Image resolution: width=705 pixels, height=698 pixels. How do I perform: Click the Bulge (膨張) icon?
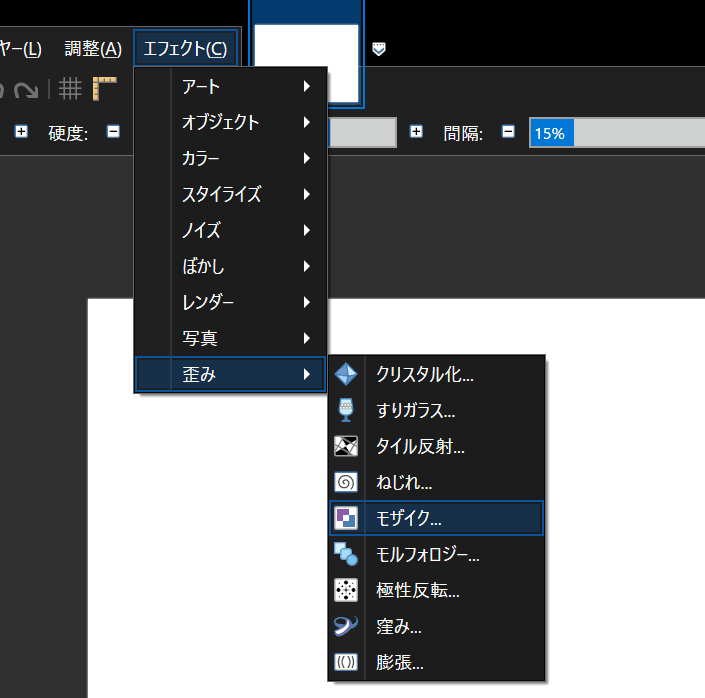(346, 662)
